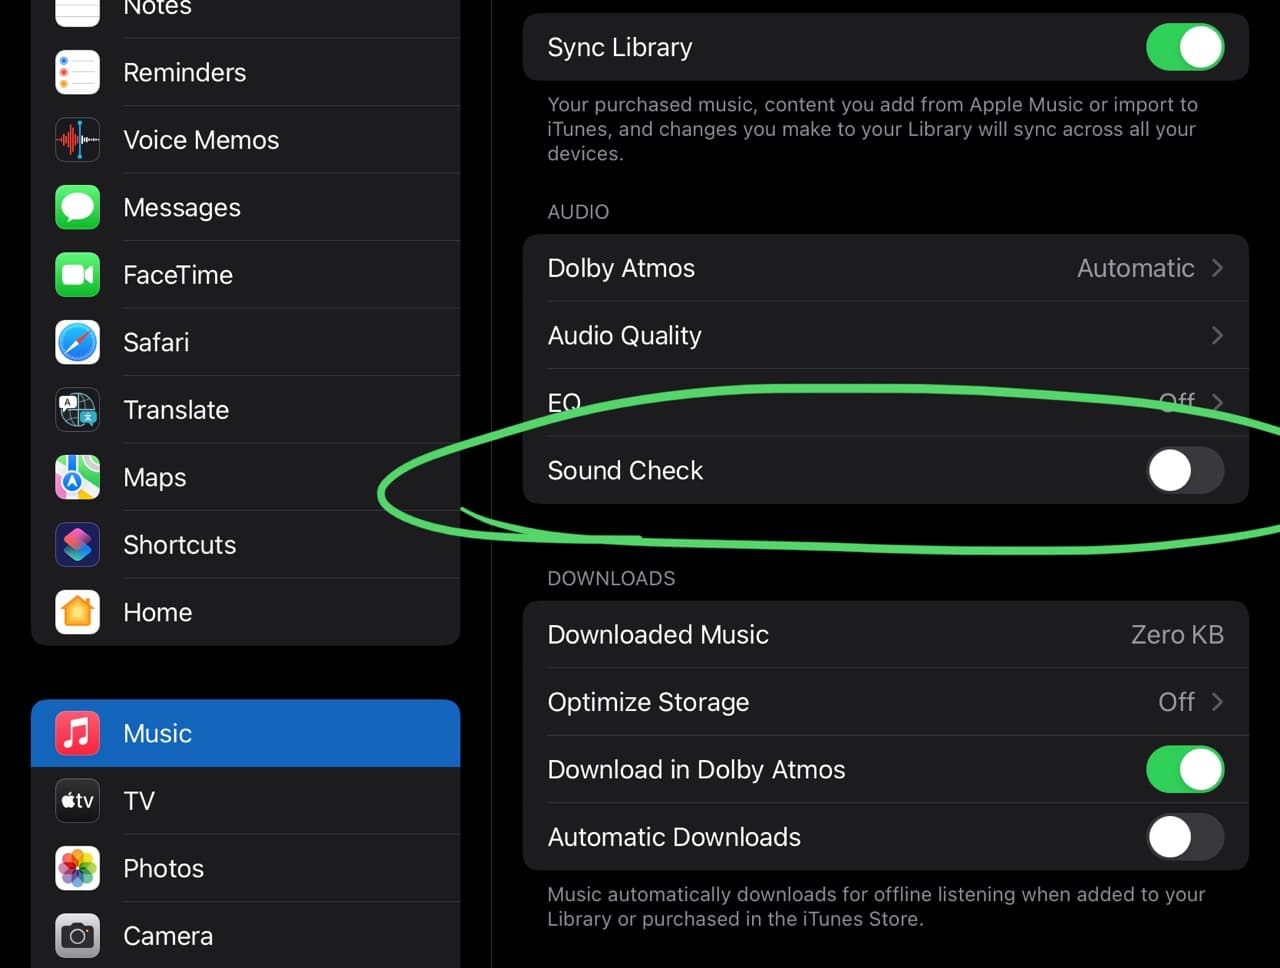Tap the Sync Library label text
This screenshot has width=1280, height=968.
[x=620, y=48]
